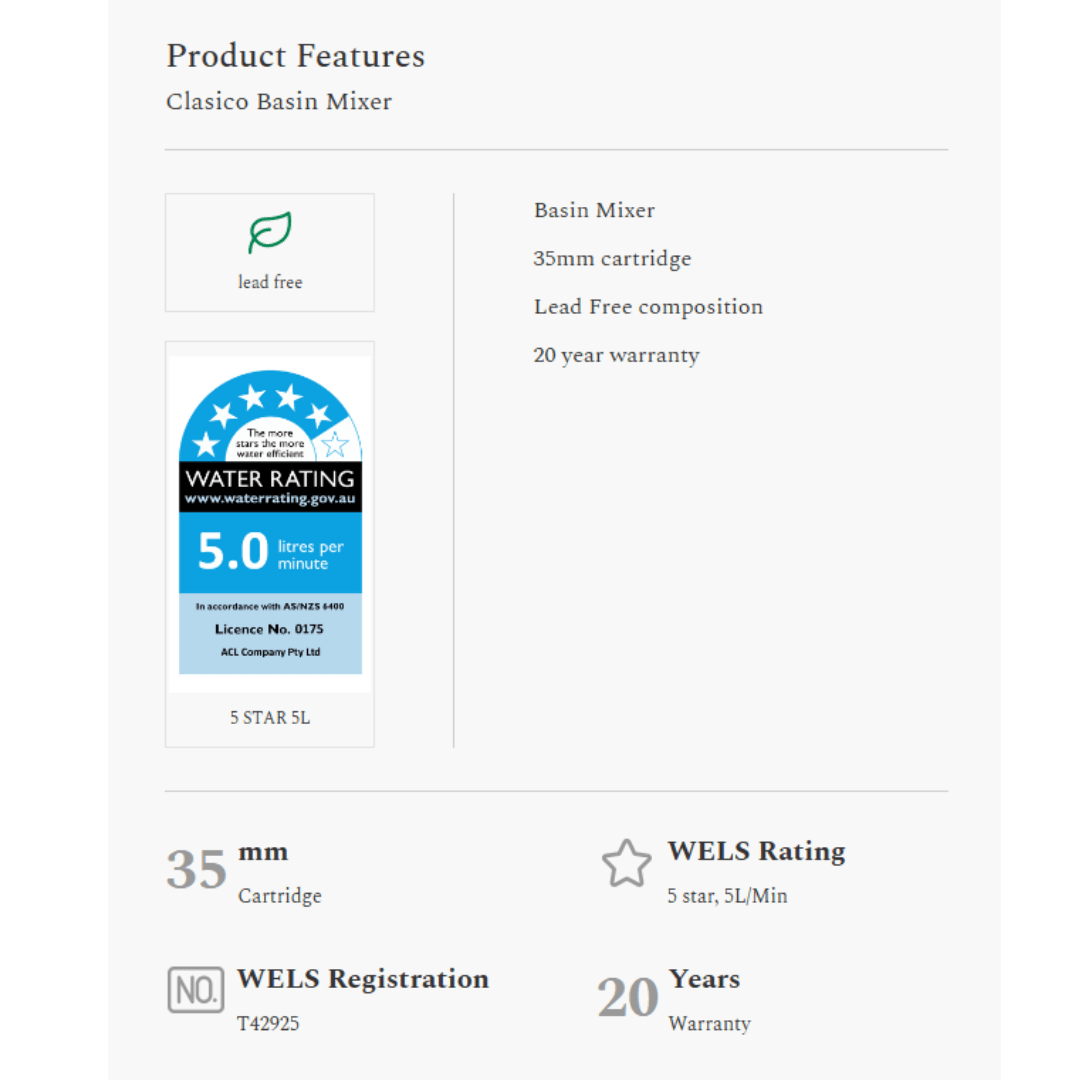
Task: Click the 20 year warranty feature line
Action: point(616,355)
